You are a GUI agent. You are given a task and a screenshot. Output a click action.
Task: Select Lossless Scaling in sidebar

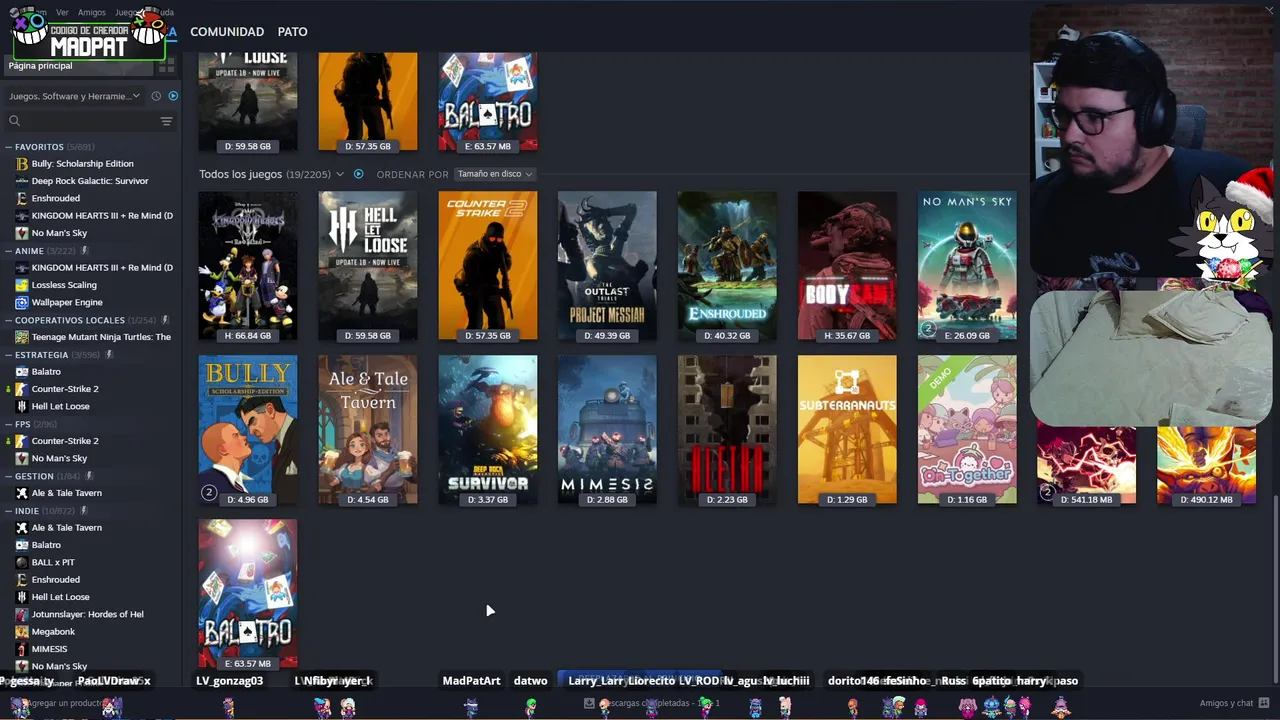pos(64,285)
